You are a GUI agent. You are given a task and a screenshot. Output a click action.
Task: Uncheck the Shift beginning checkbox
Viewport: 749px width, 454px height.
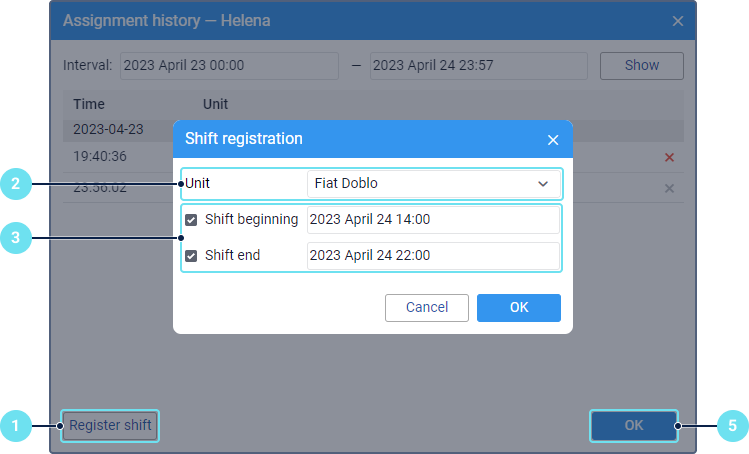[x=191, y=220]
